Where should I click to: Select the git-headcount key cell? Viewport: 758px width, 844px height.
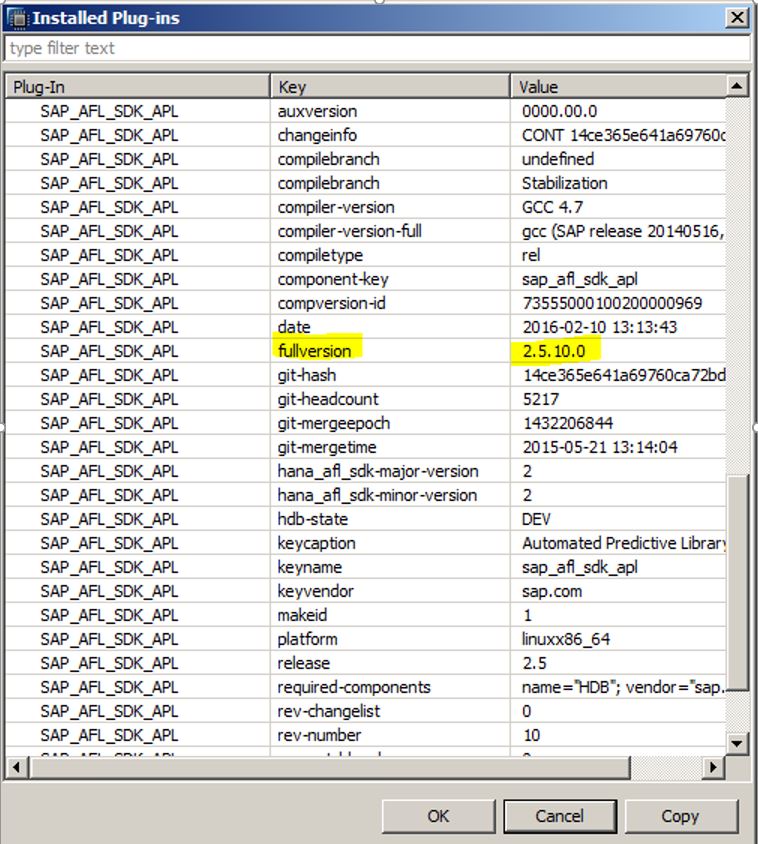point(390,399)
